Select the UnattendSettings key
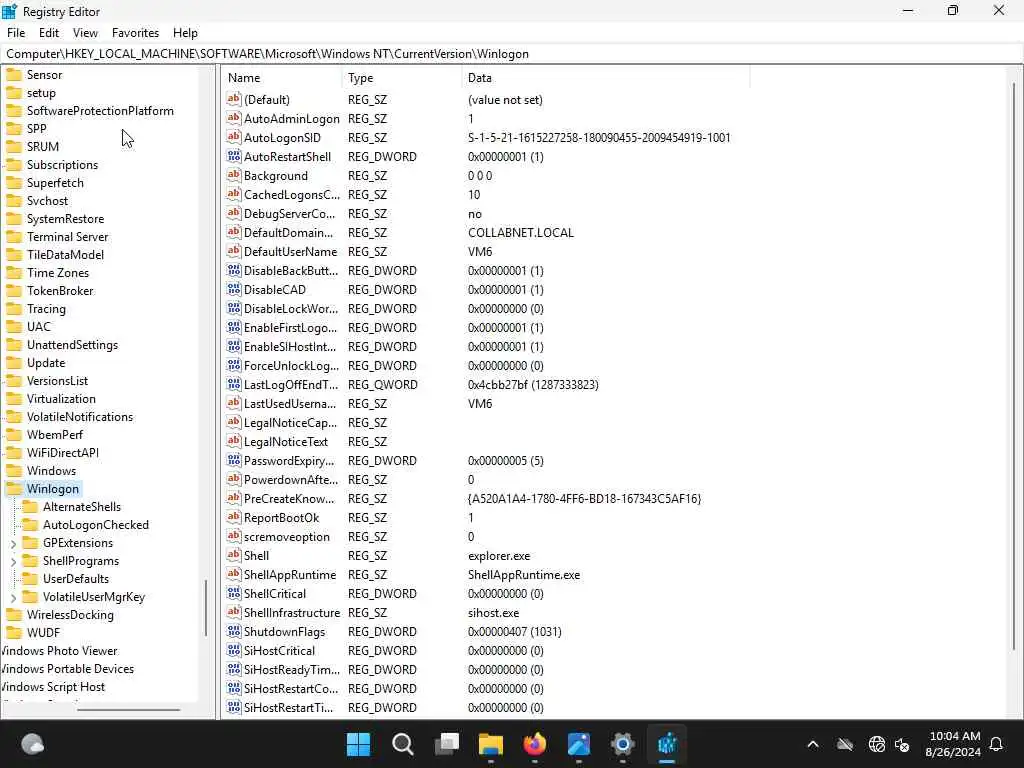Screen dimensions: 1024x768 point(72,345)
